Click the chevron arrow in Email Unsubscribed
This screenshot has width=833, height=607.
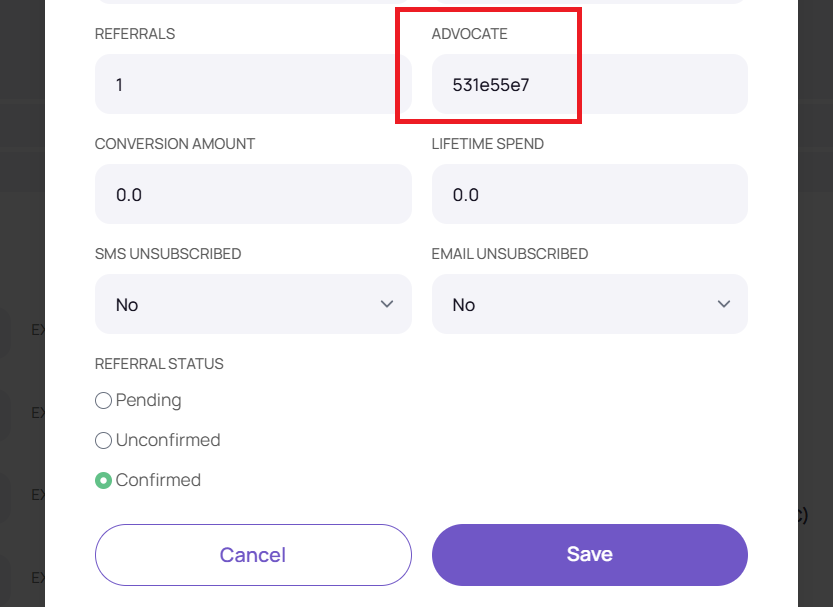click(x=724, y=304)
